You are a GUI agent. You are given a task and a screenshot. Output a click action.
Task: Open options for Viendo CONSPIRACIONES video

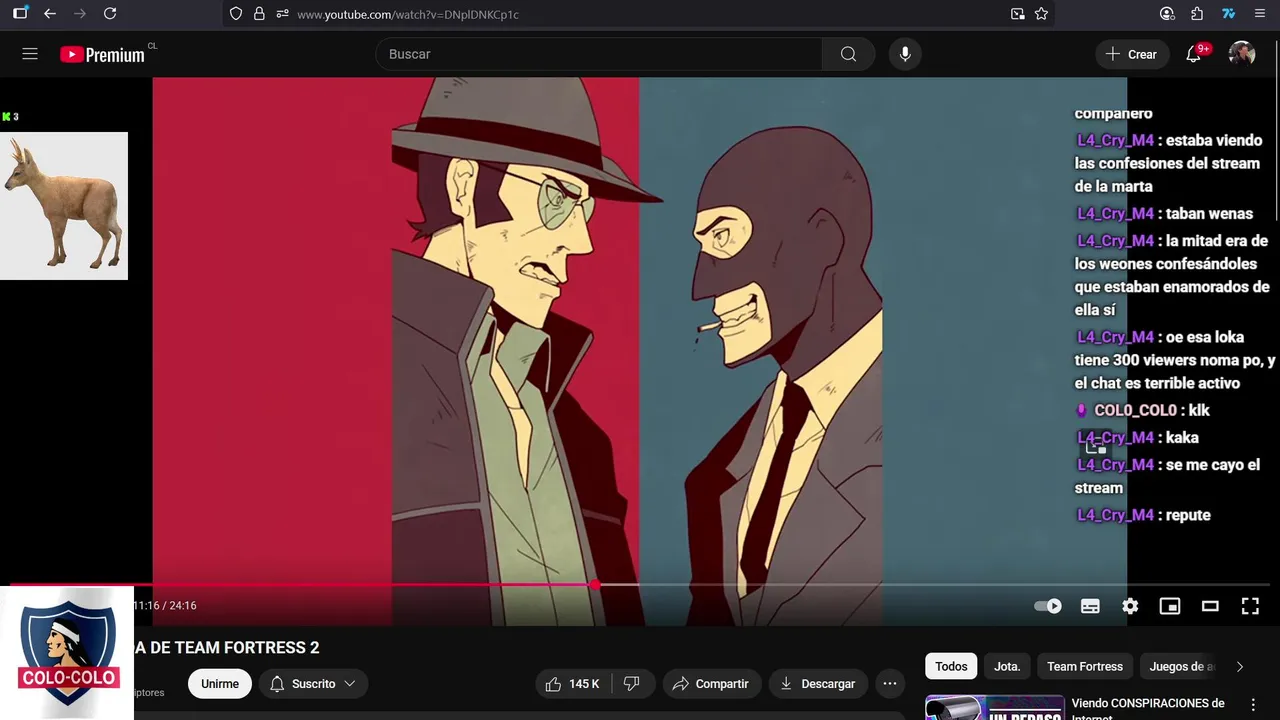tap(1252, 705)
